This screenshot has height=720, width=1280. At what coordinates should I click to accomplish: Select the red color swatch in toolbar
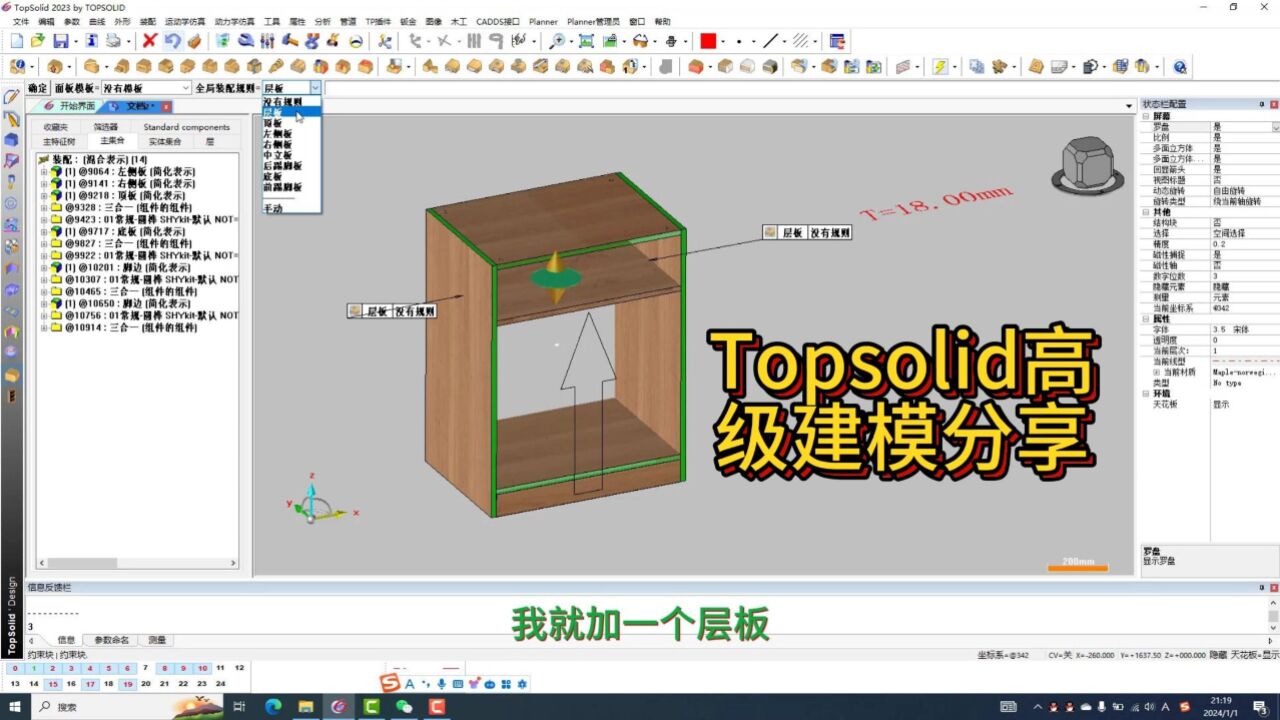[708, 41]
